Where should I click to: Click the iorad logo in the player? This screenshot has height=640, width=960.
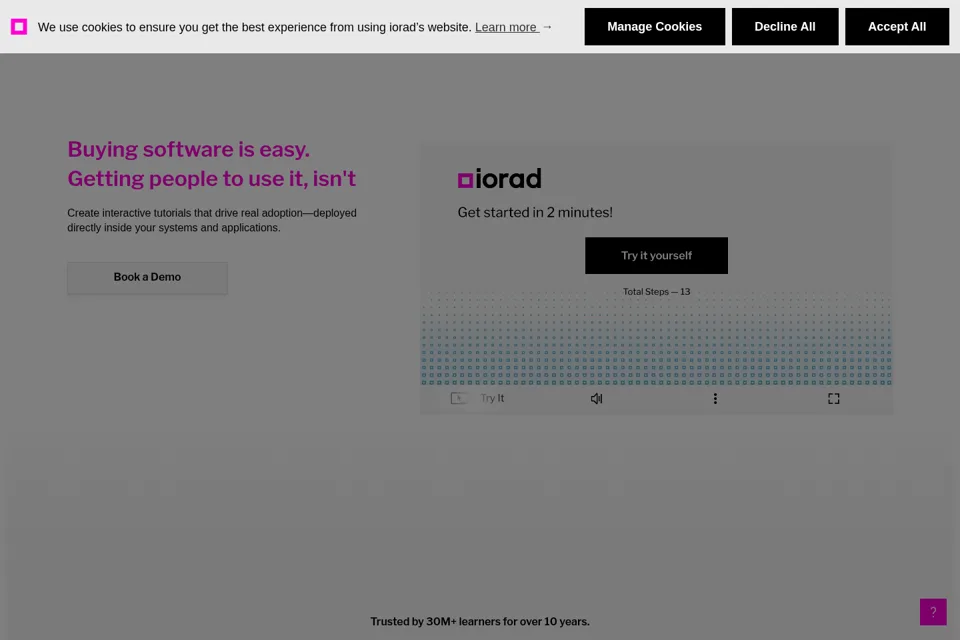click(x=500, y=178)
